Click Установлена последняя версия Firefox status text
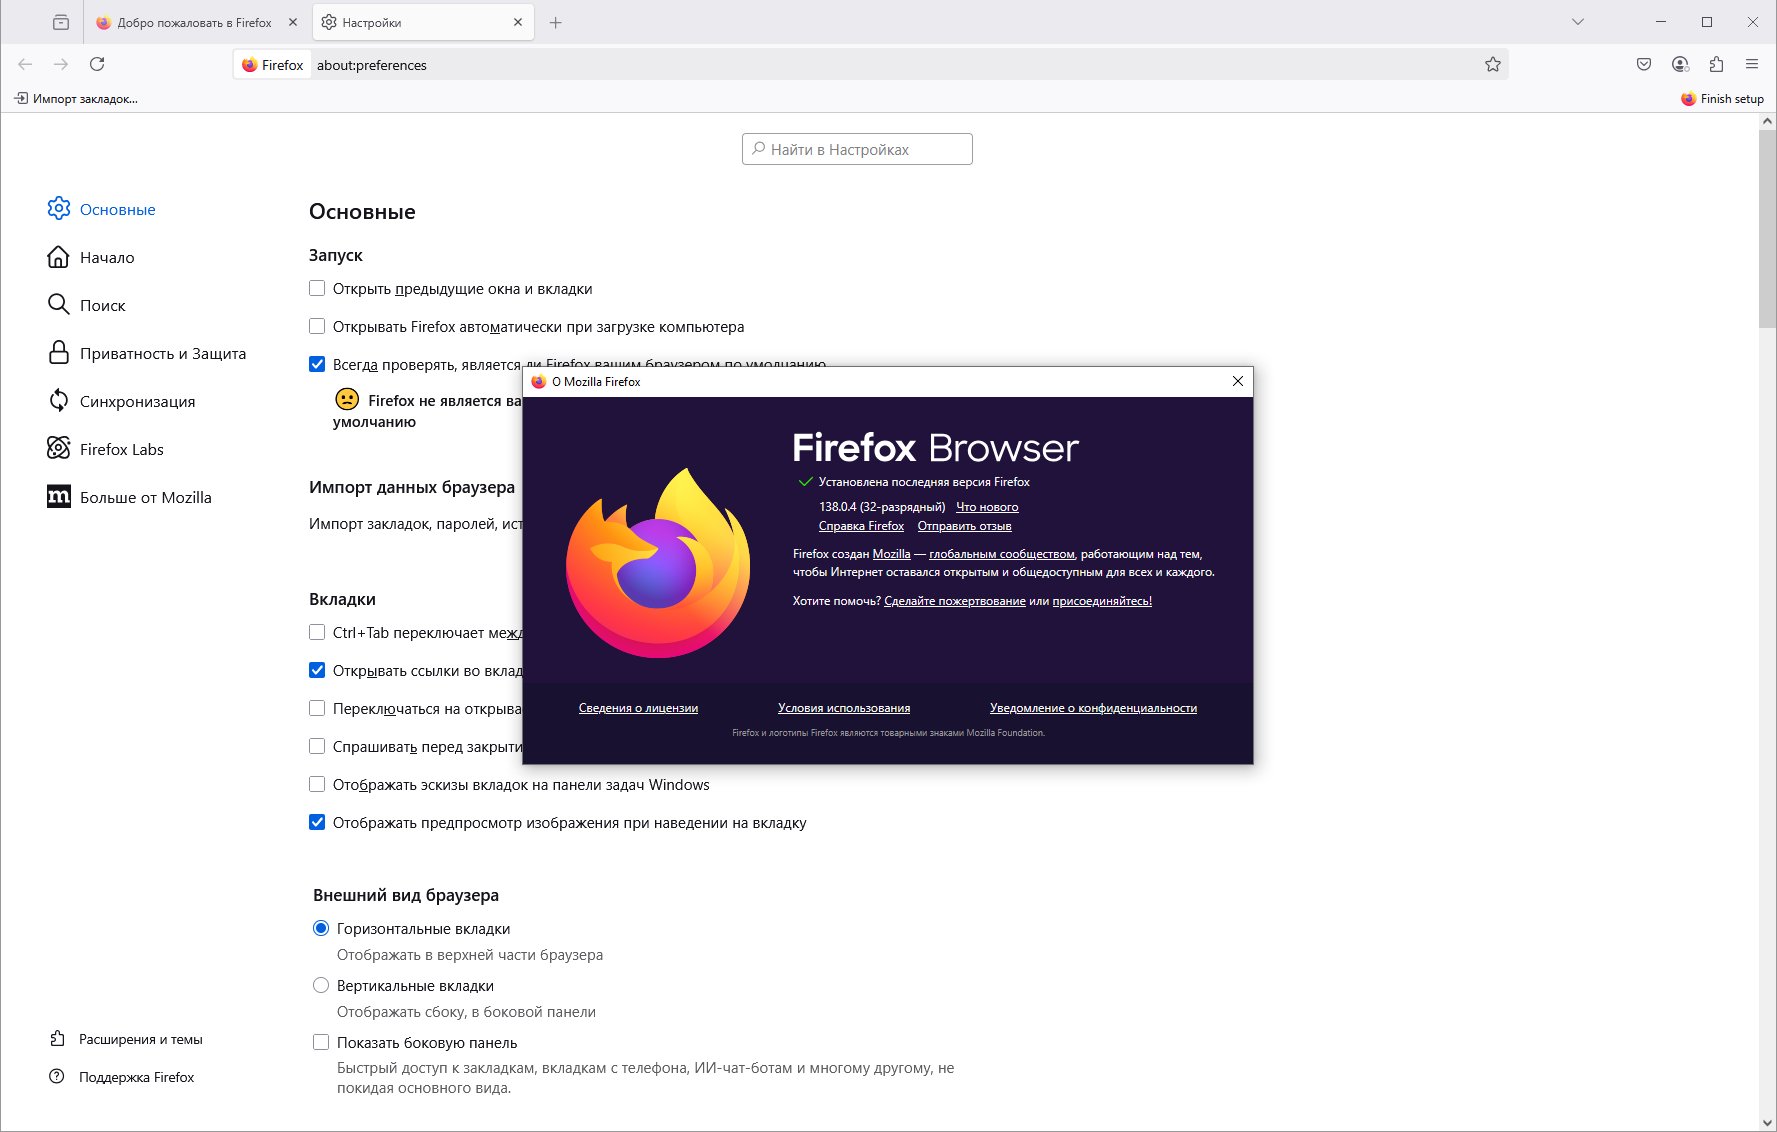 pyautogui.click(x=924, y=482)
